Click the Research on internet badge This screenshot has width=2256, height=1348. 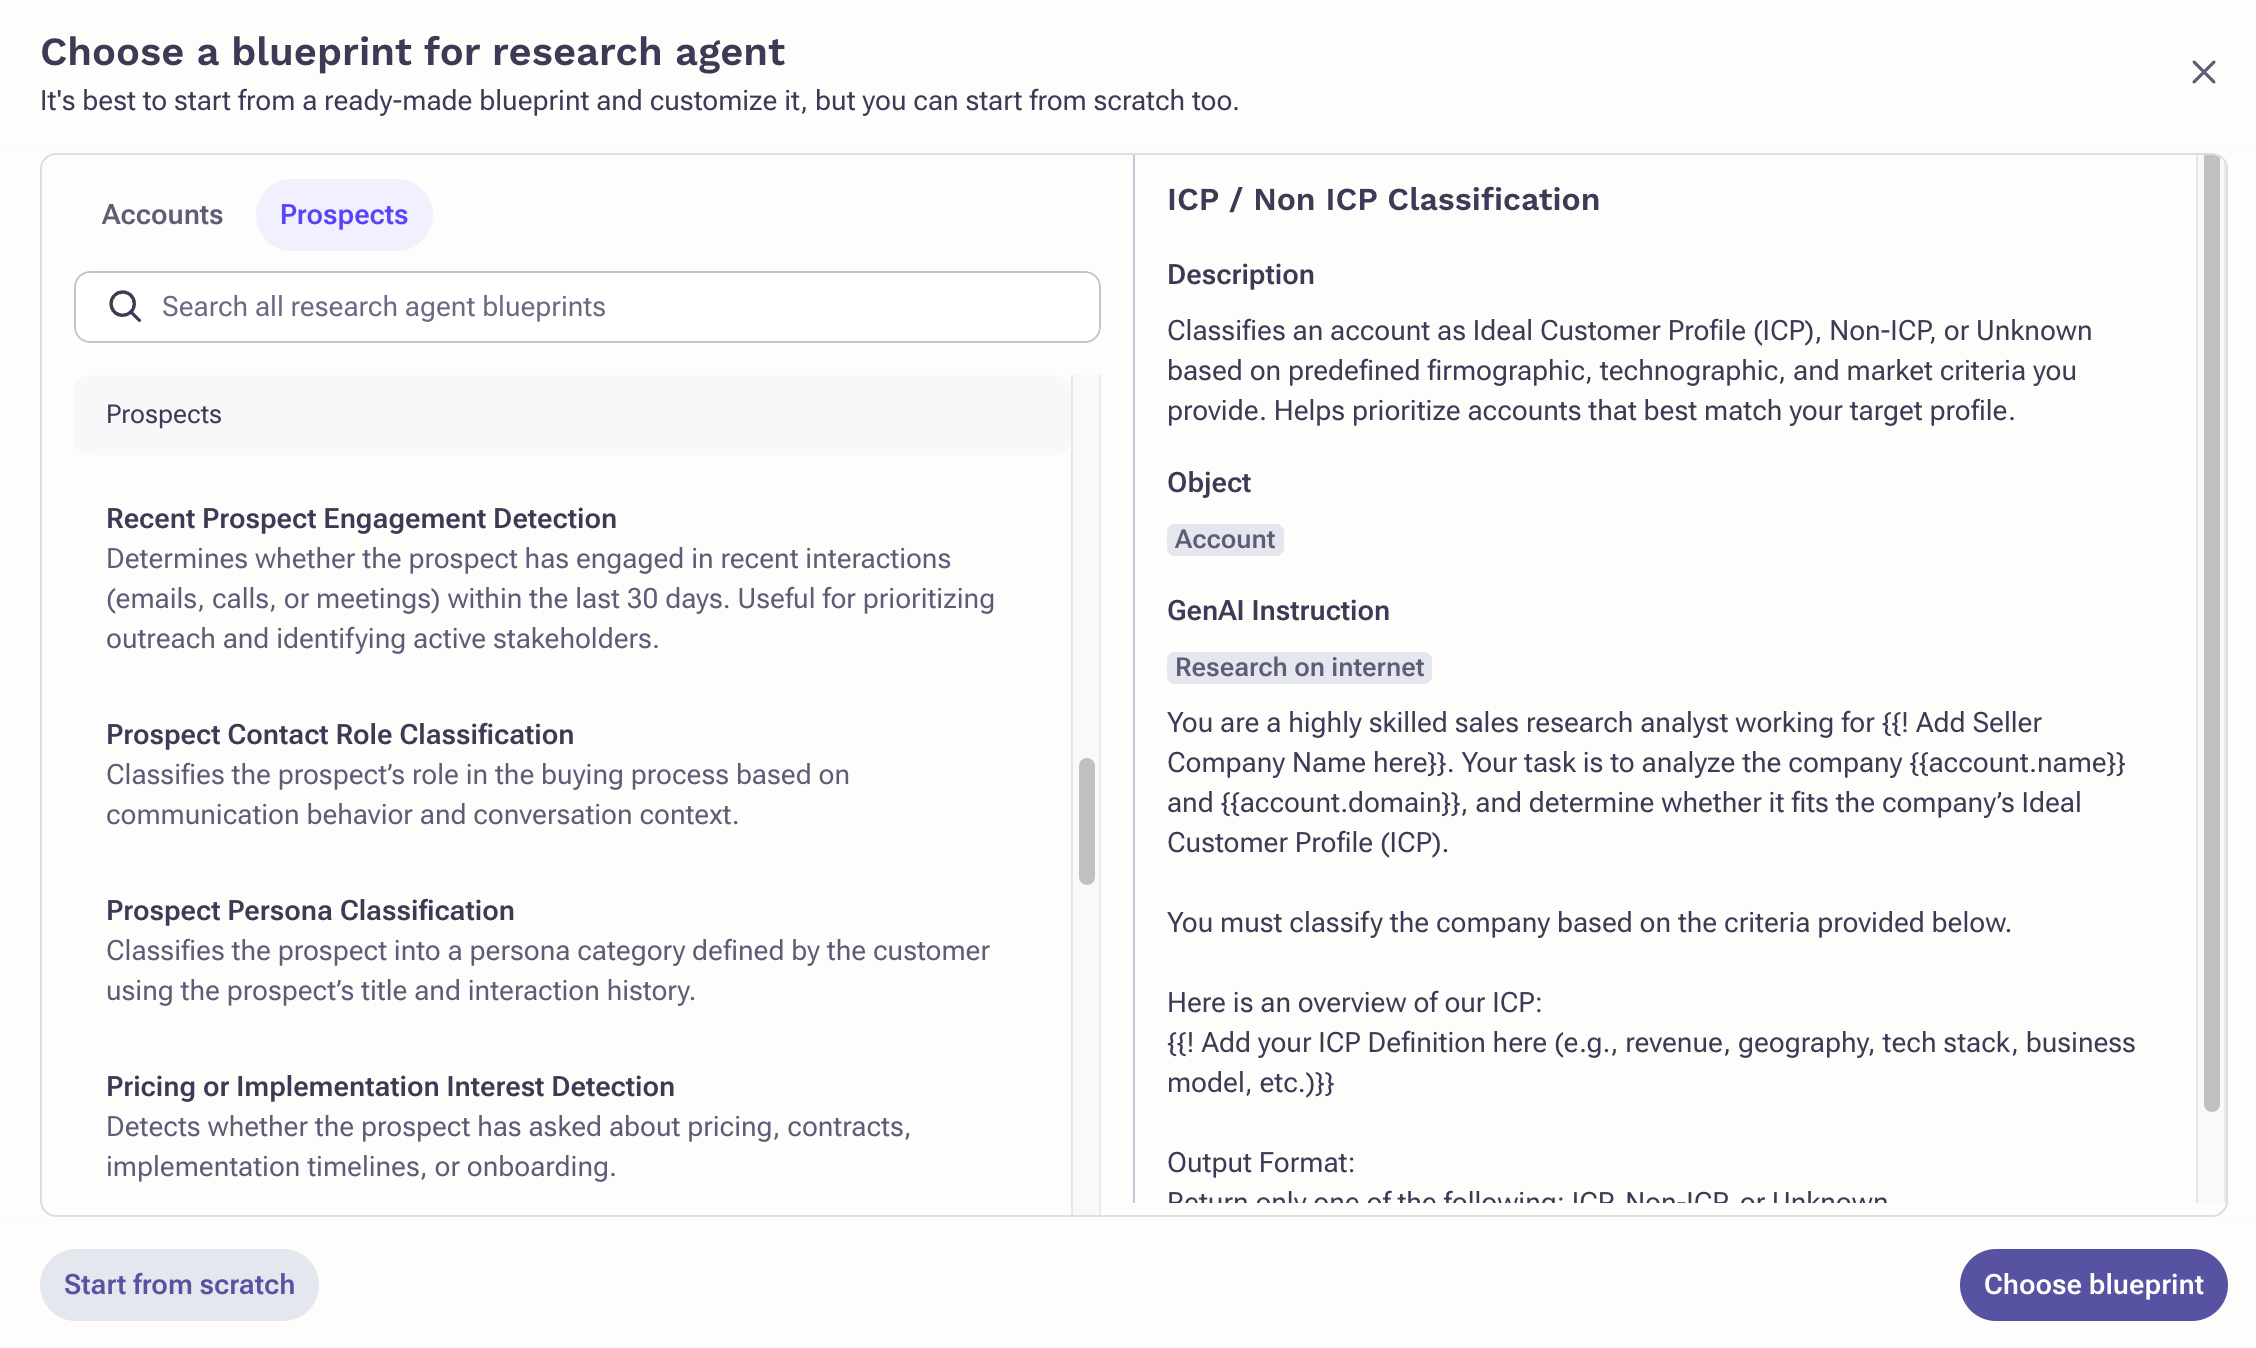point(1298,666)
